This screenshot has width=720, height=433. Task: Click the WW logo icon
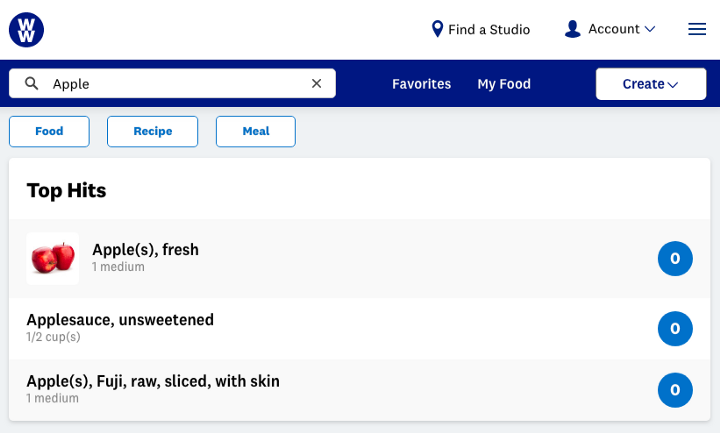coord(26,29)
